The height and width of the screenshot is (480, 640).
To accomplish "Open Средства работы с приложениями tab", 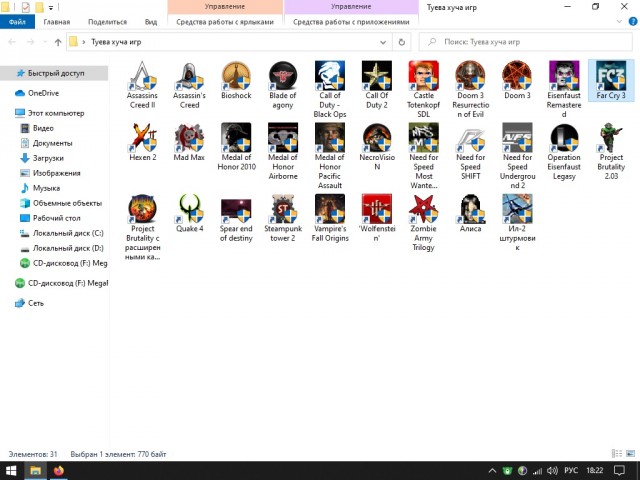I will pos(351,22).
